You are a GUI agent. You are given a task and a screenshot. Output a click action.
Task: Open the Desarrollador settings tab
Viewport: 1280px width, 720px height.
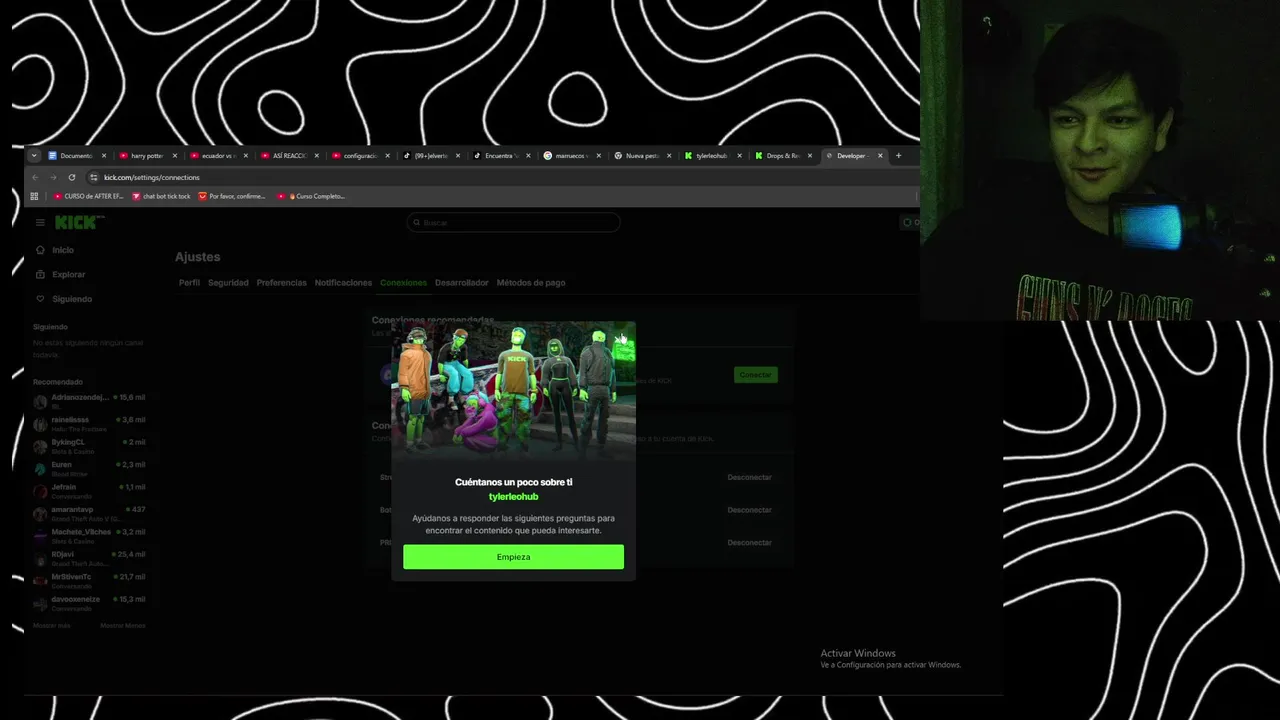[x=461, y=283]
